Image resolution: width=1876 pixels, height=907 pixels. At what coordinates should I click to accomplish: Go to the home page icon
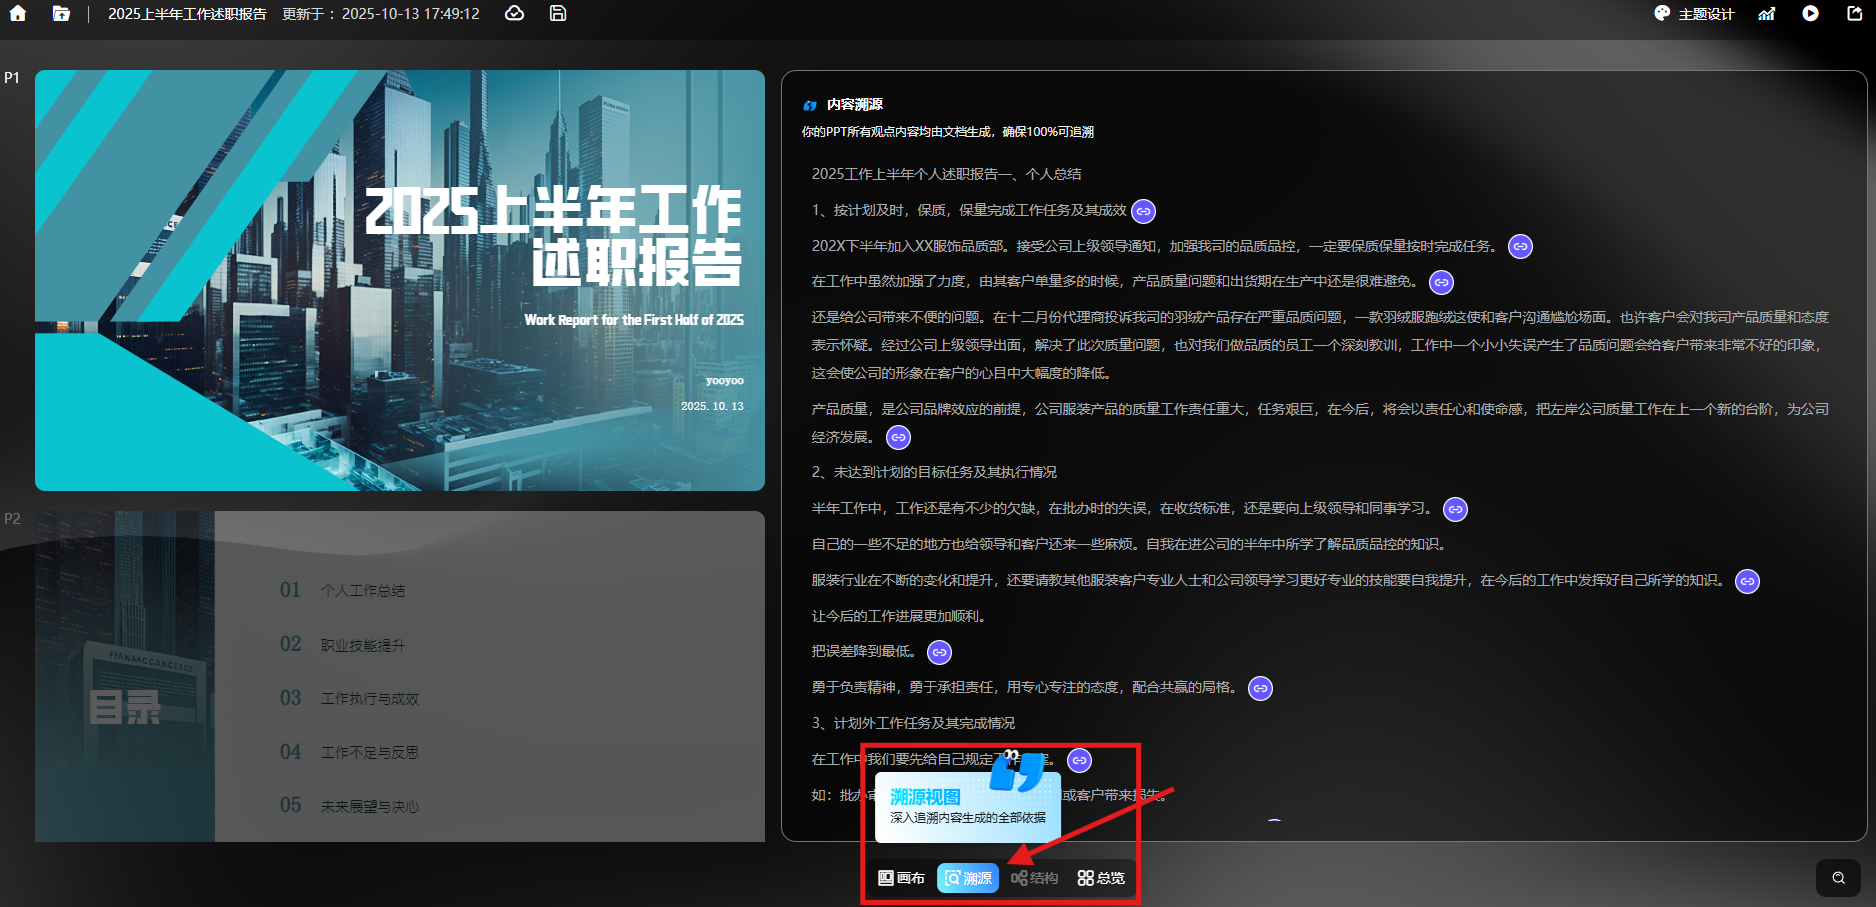pyautogui.click(x=18, y=14)
